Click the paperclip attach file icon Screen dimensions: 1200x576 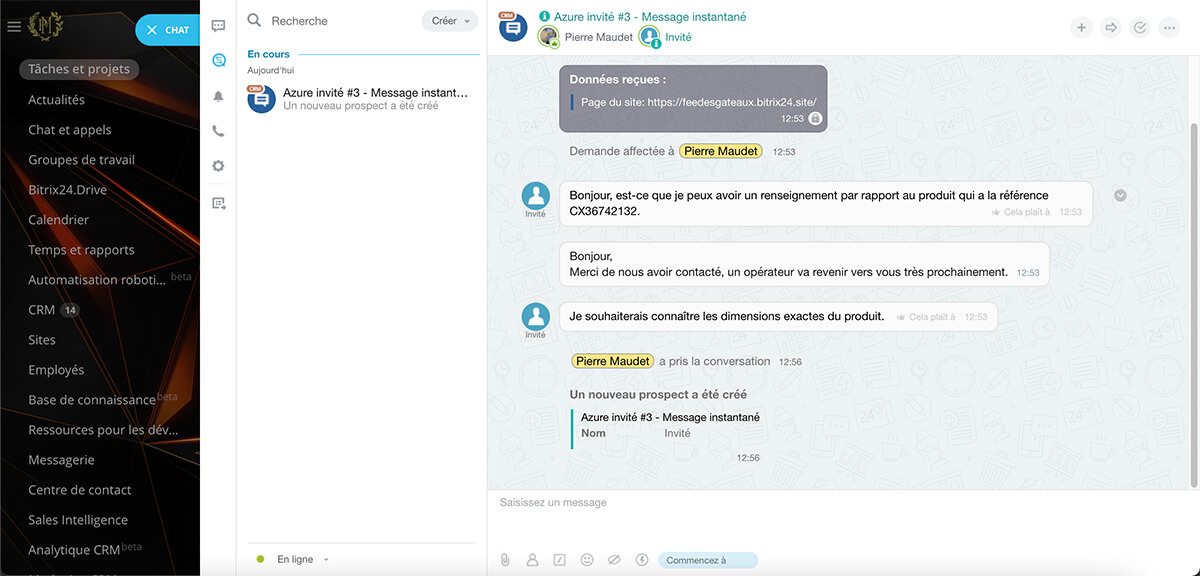click(x=505, y=560)
